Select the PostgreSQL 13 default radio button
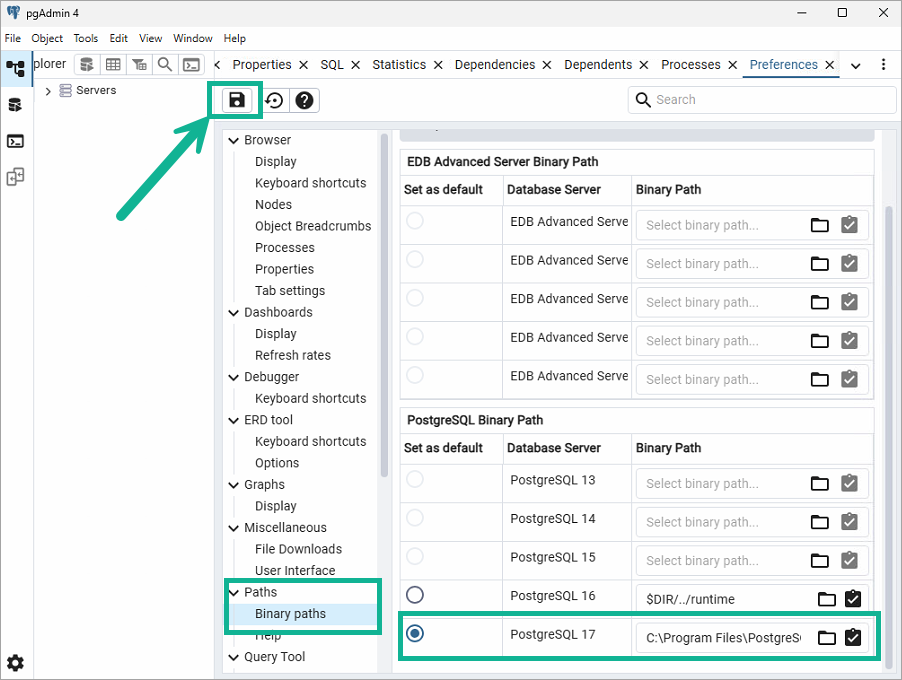The width and height of the screenshot is (902, 680). pos(415,479)
